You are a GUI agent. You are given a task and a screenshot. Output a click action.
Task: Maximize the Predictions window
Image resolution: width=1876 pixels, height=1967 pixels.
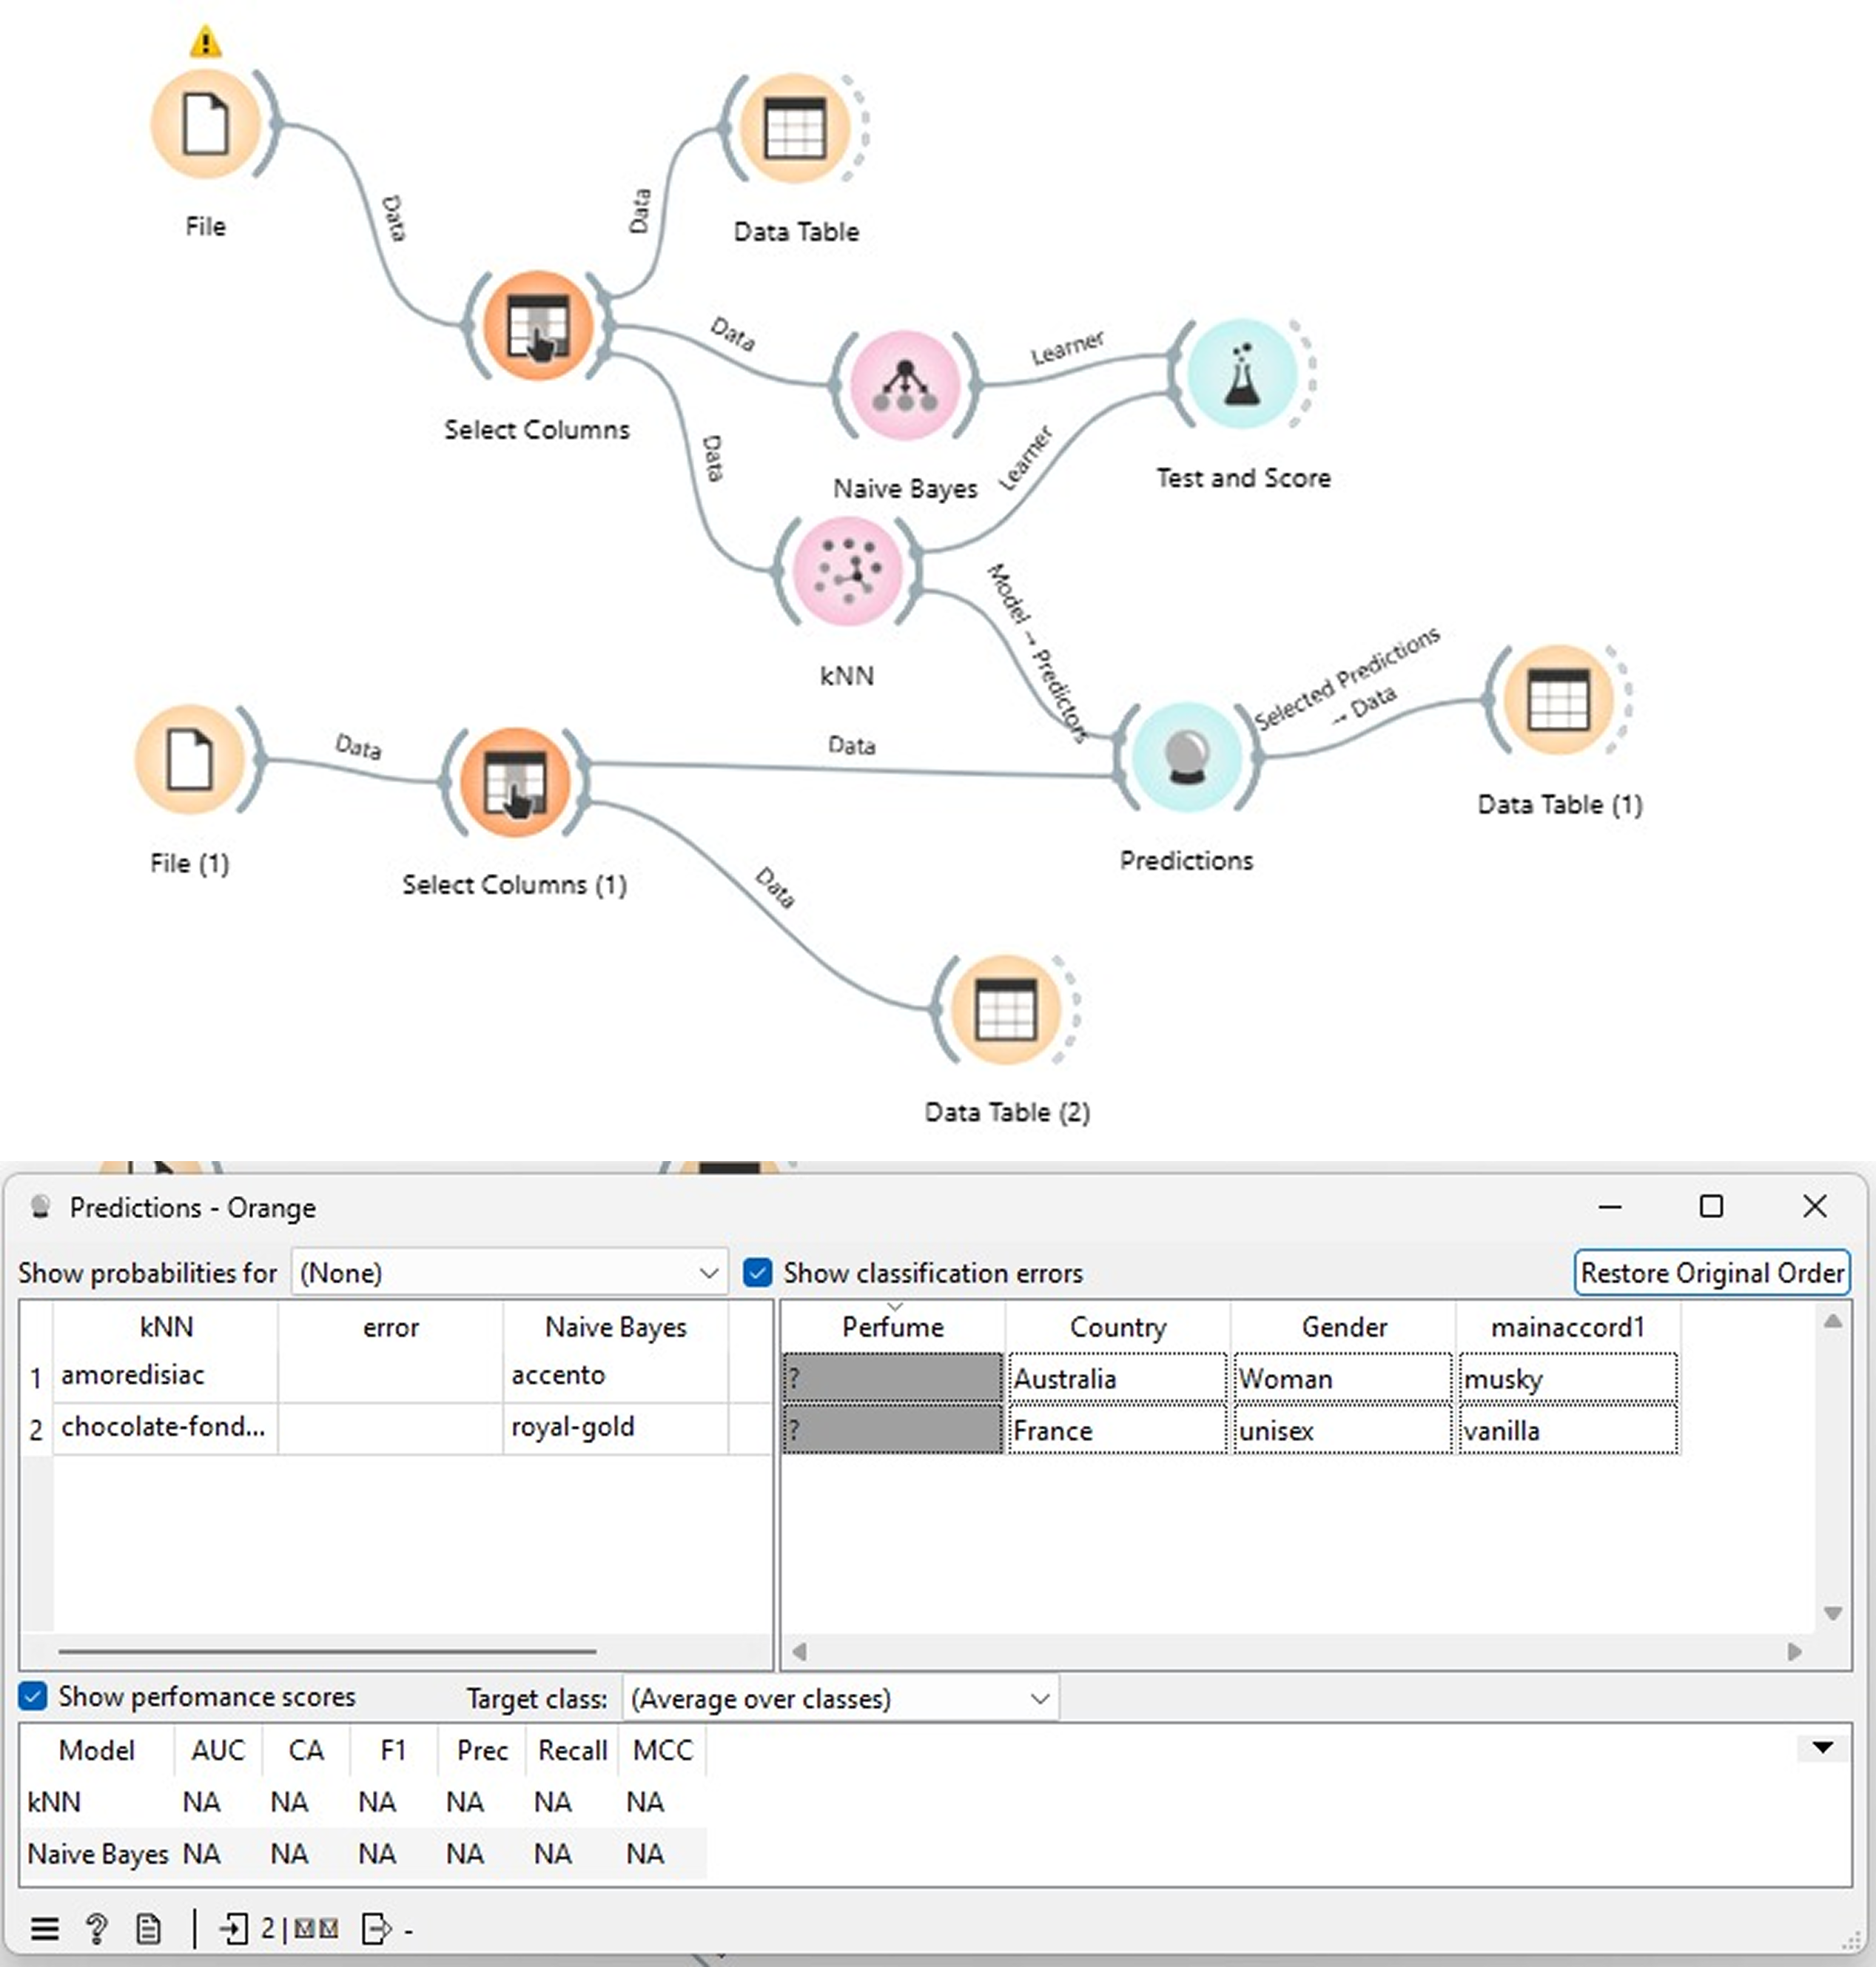pos(1711,1206)
